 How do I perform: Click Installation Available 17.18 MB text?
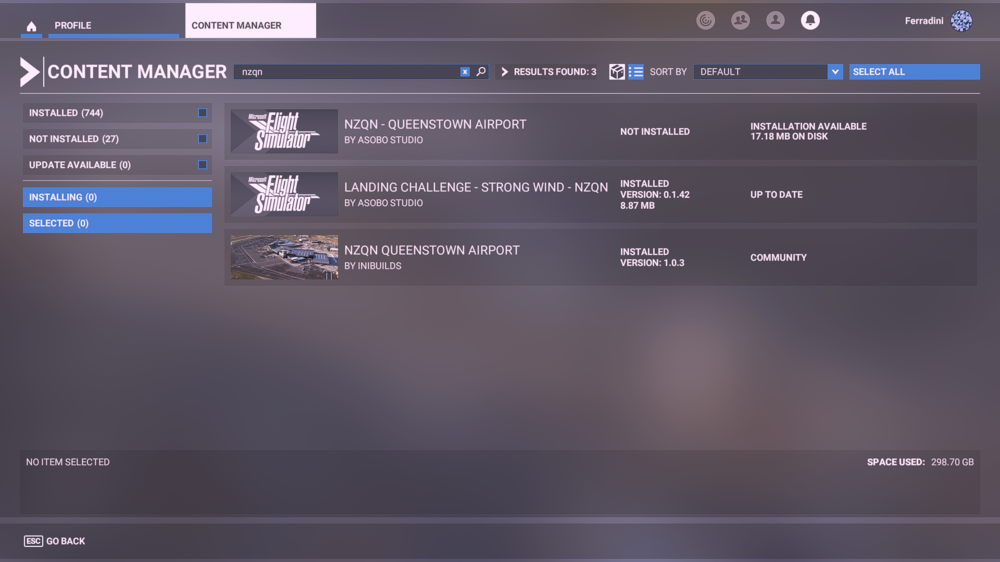[808, 131]
